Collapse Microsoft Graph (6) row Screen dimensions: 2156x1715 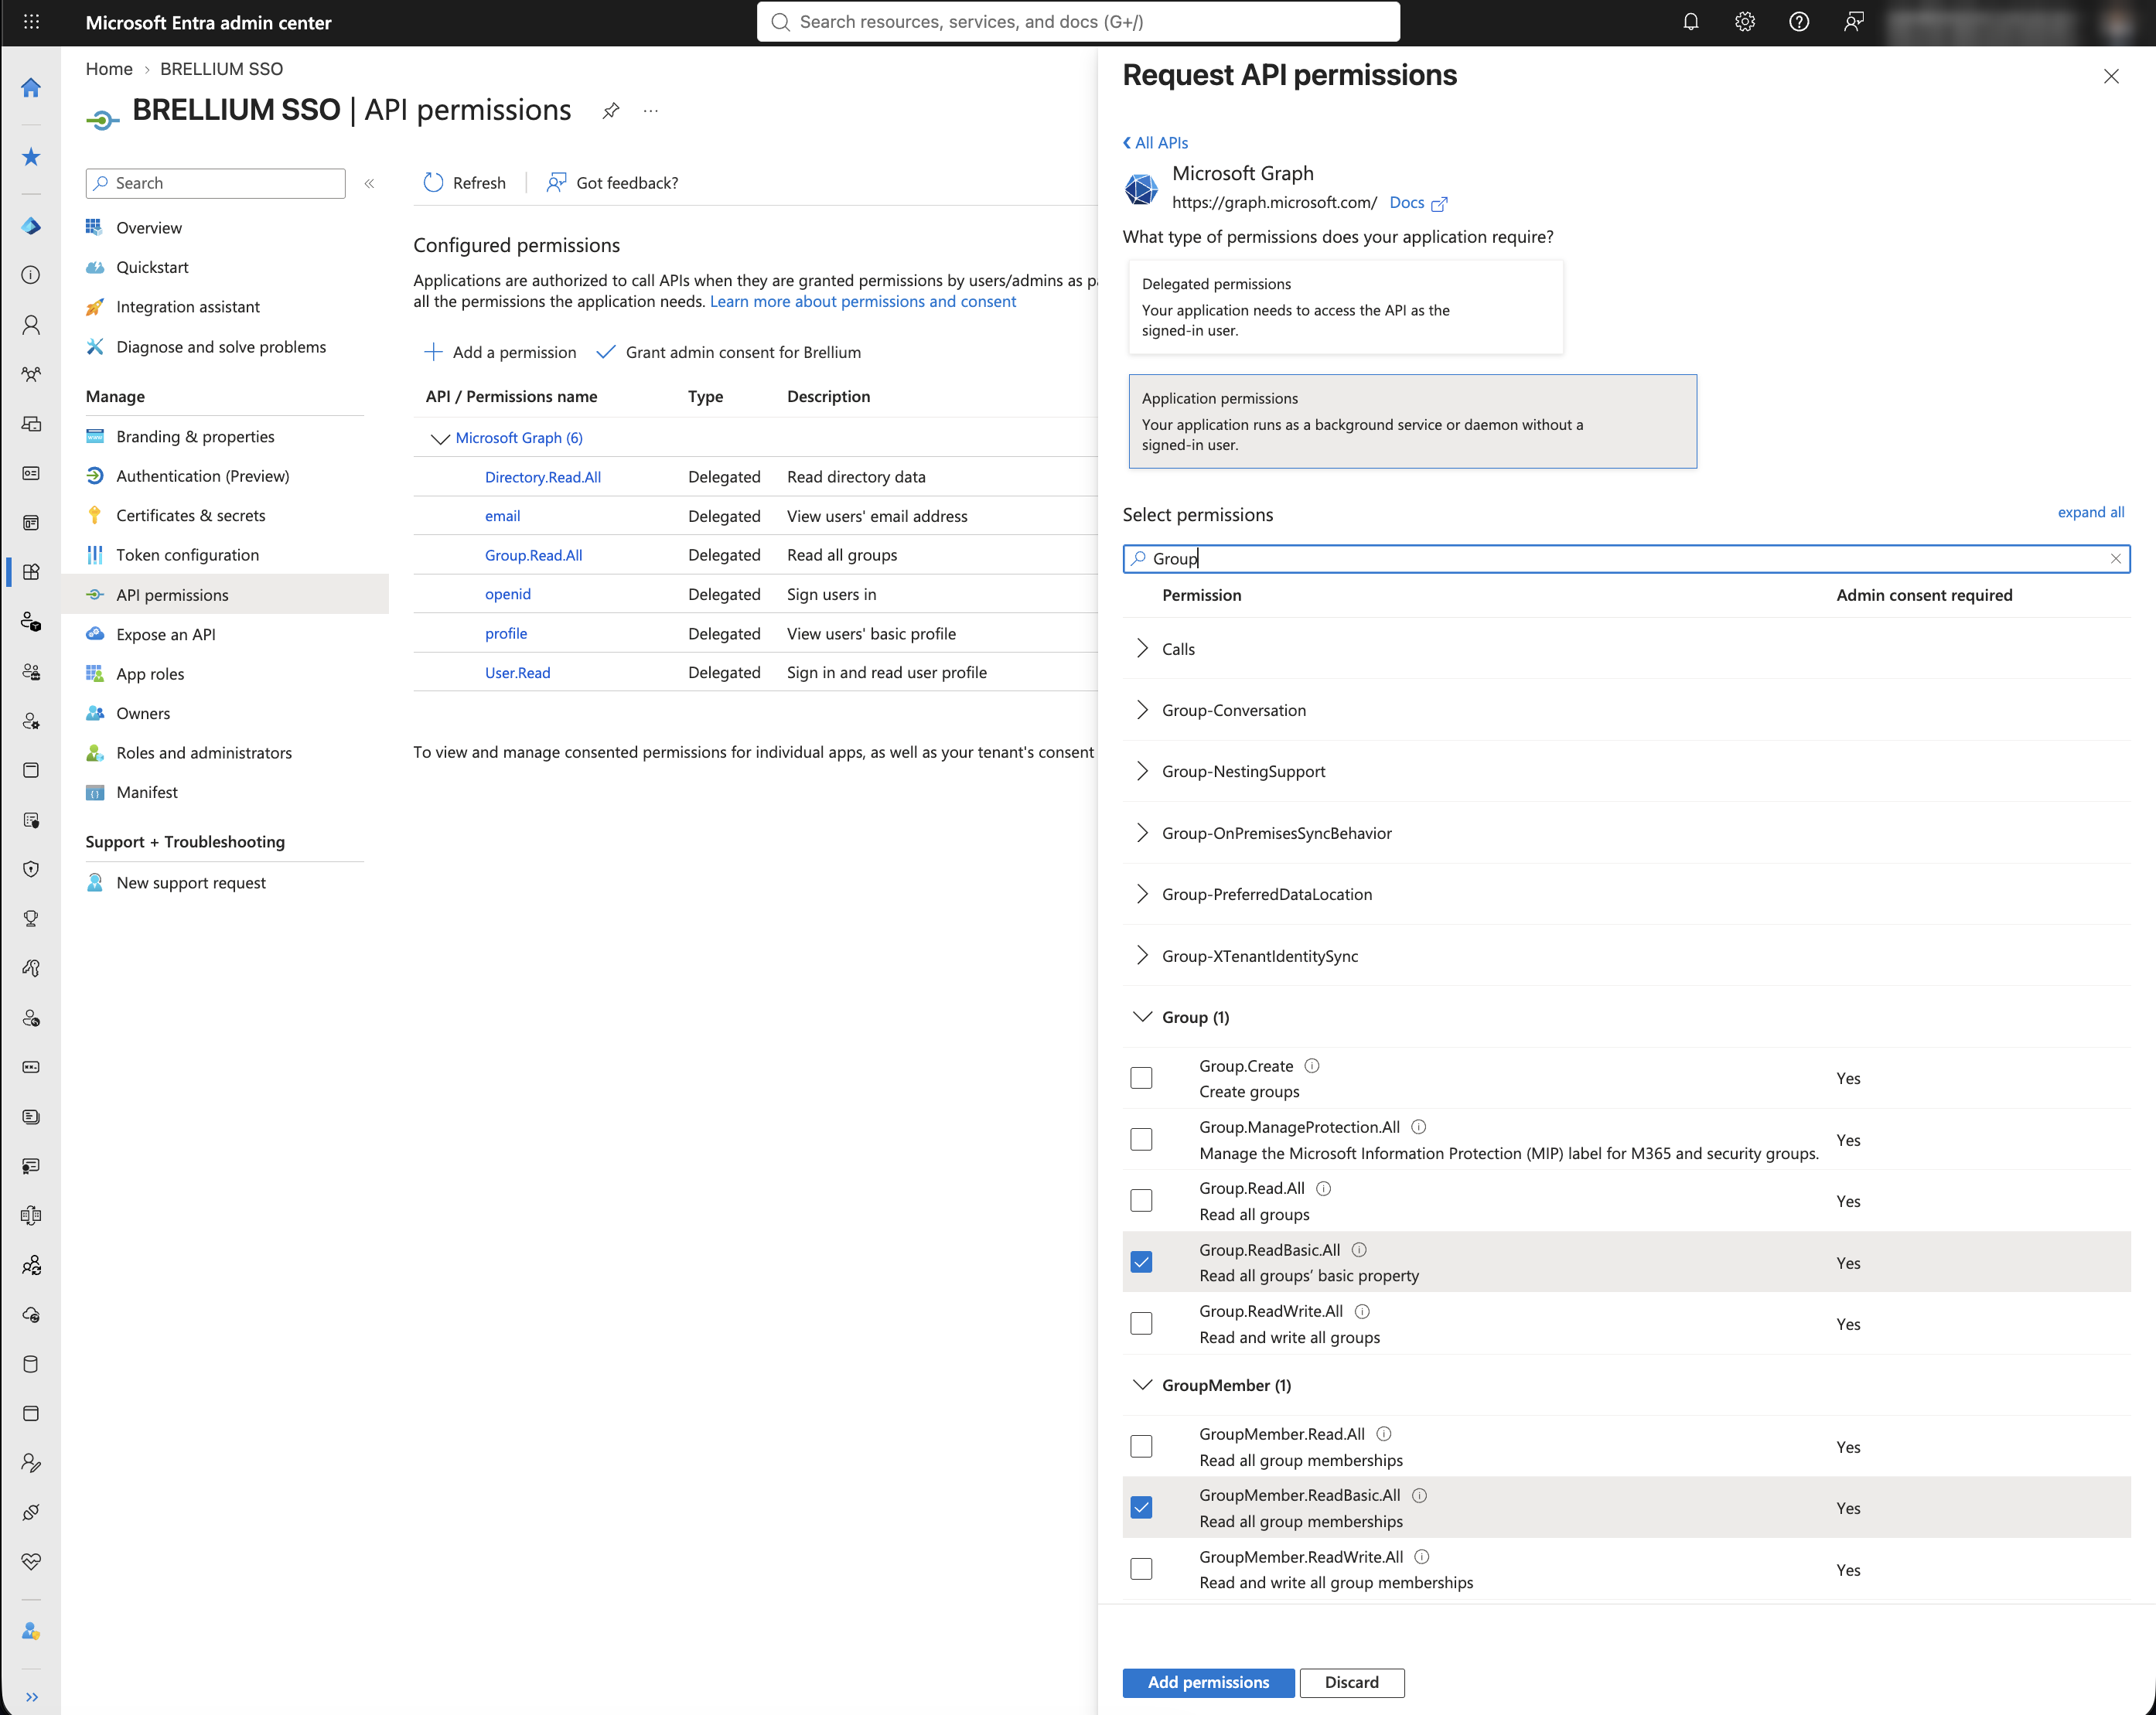pos(440,438)
